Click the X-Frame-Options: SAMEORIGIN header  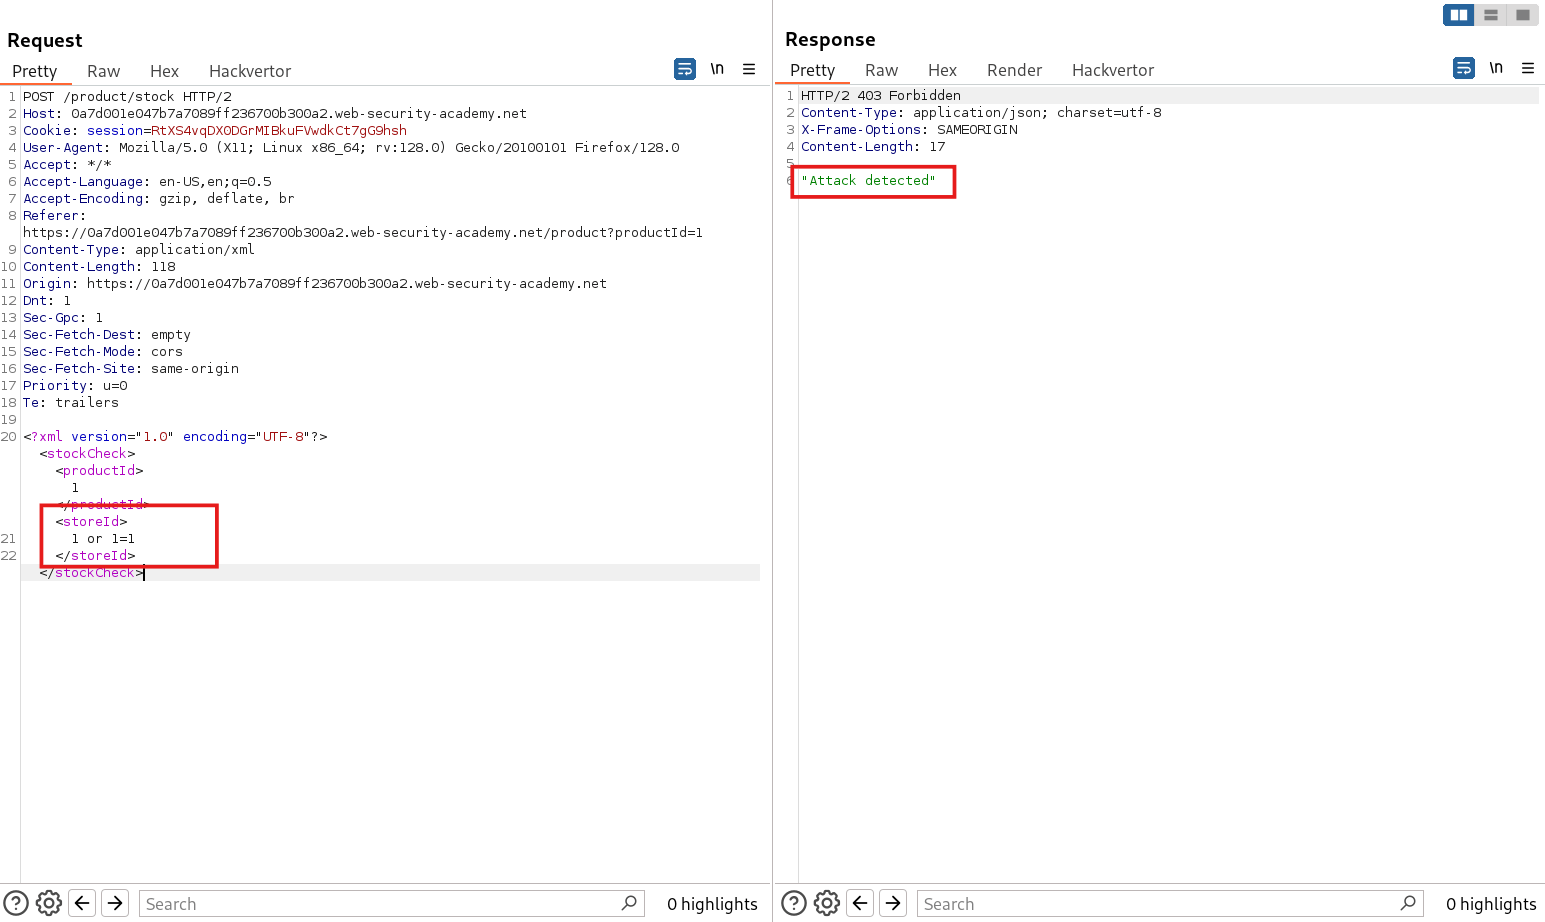coord(909,129)
